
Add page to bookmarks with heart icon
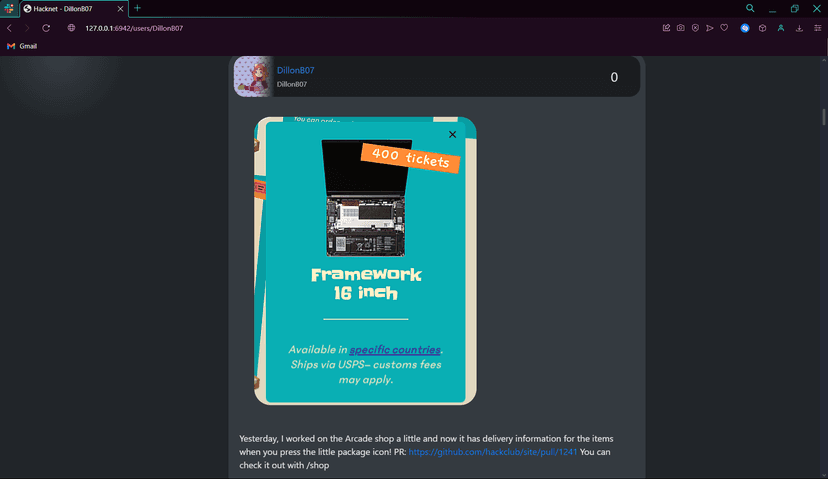click(724, 28)
